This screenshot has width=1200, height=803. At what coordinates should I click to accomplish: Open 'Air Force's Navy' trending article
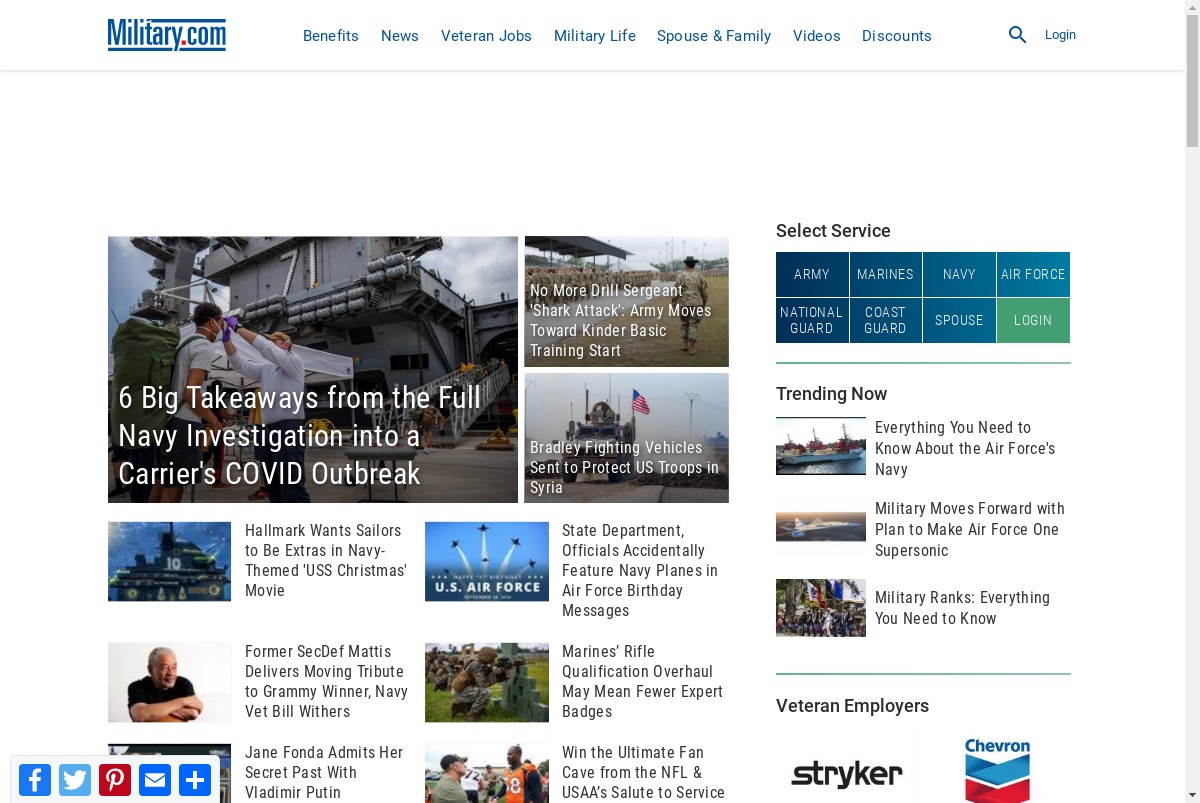tap(966, 448)
